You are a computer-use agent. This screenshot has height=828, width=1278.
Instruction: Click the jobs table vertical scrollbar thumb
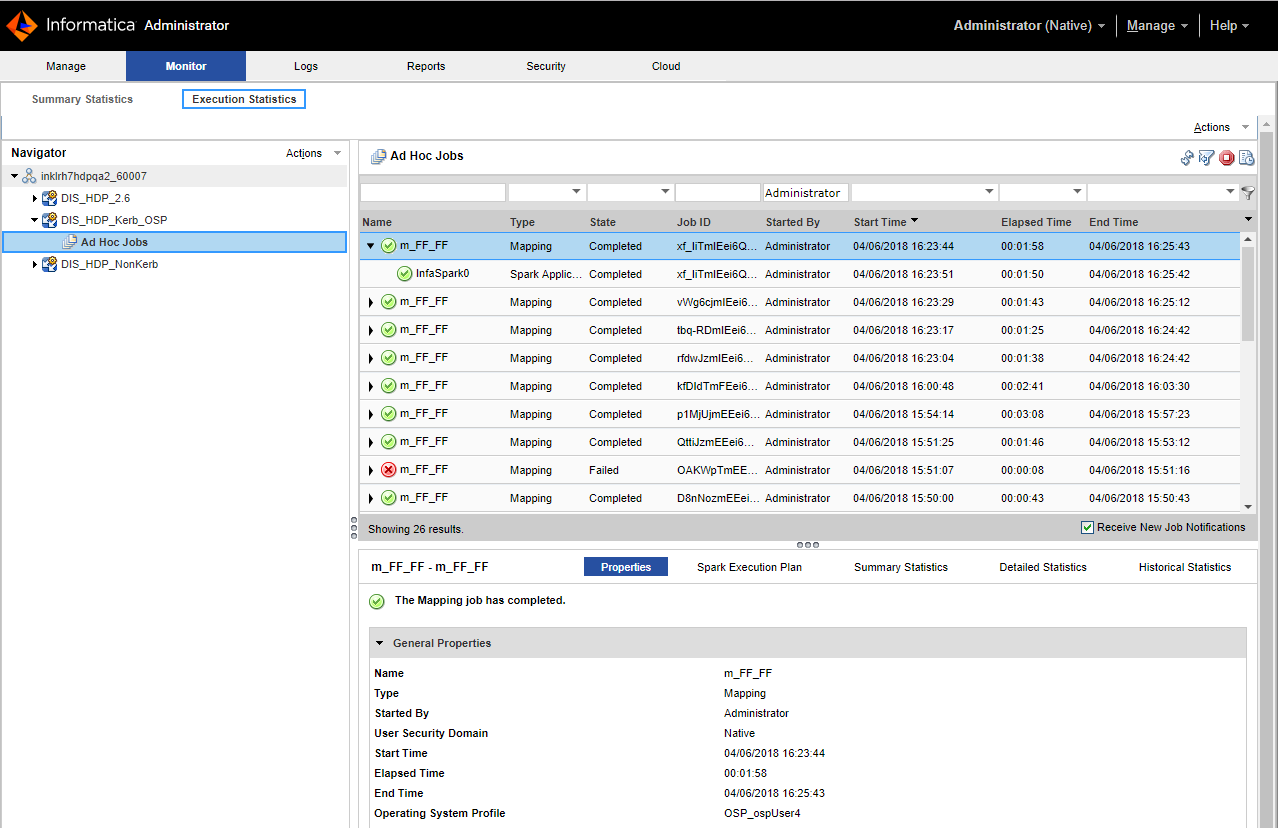pos(1248,294)
